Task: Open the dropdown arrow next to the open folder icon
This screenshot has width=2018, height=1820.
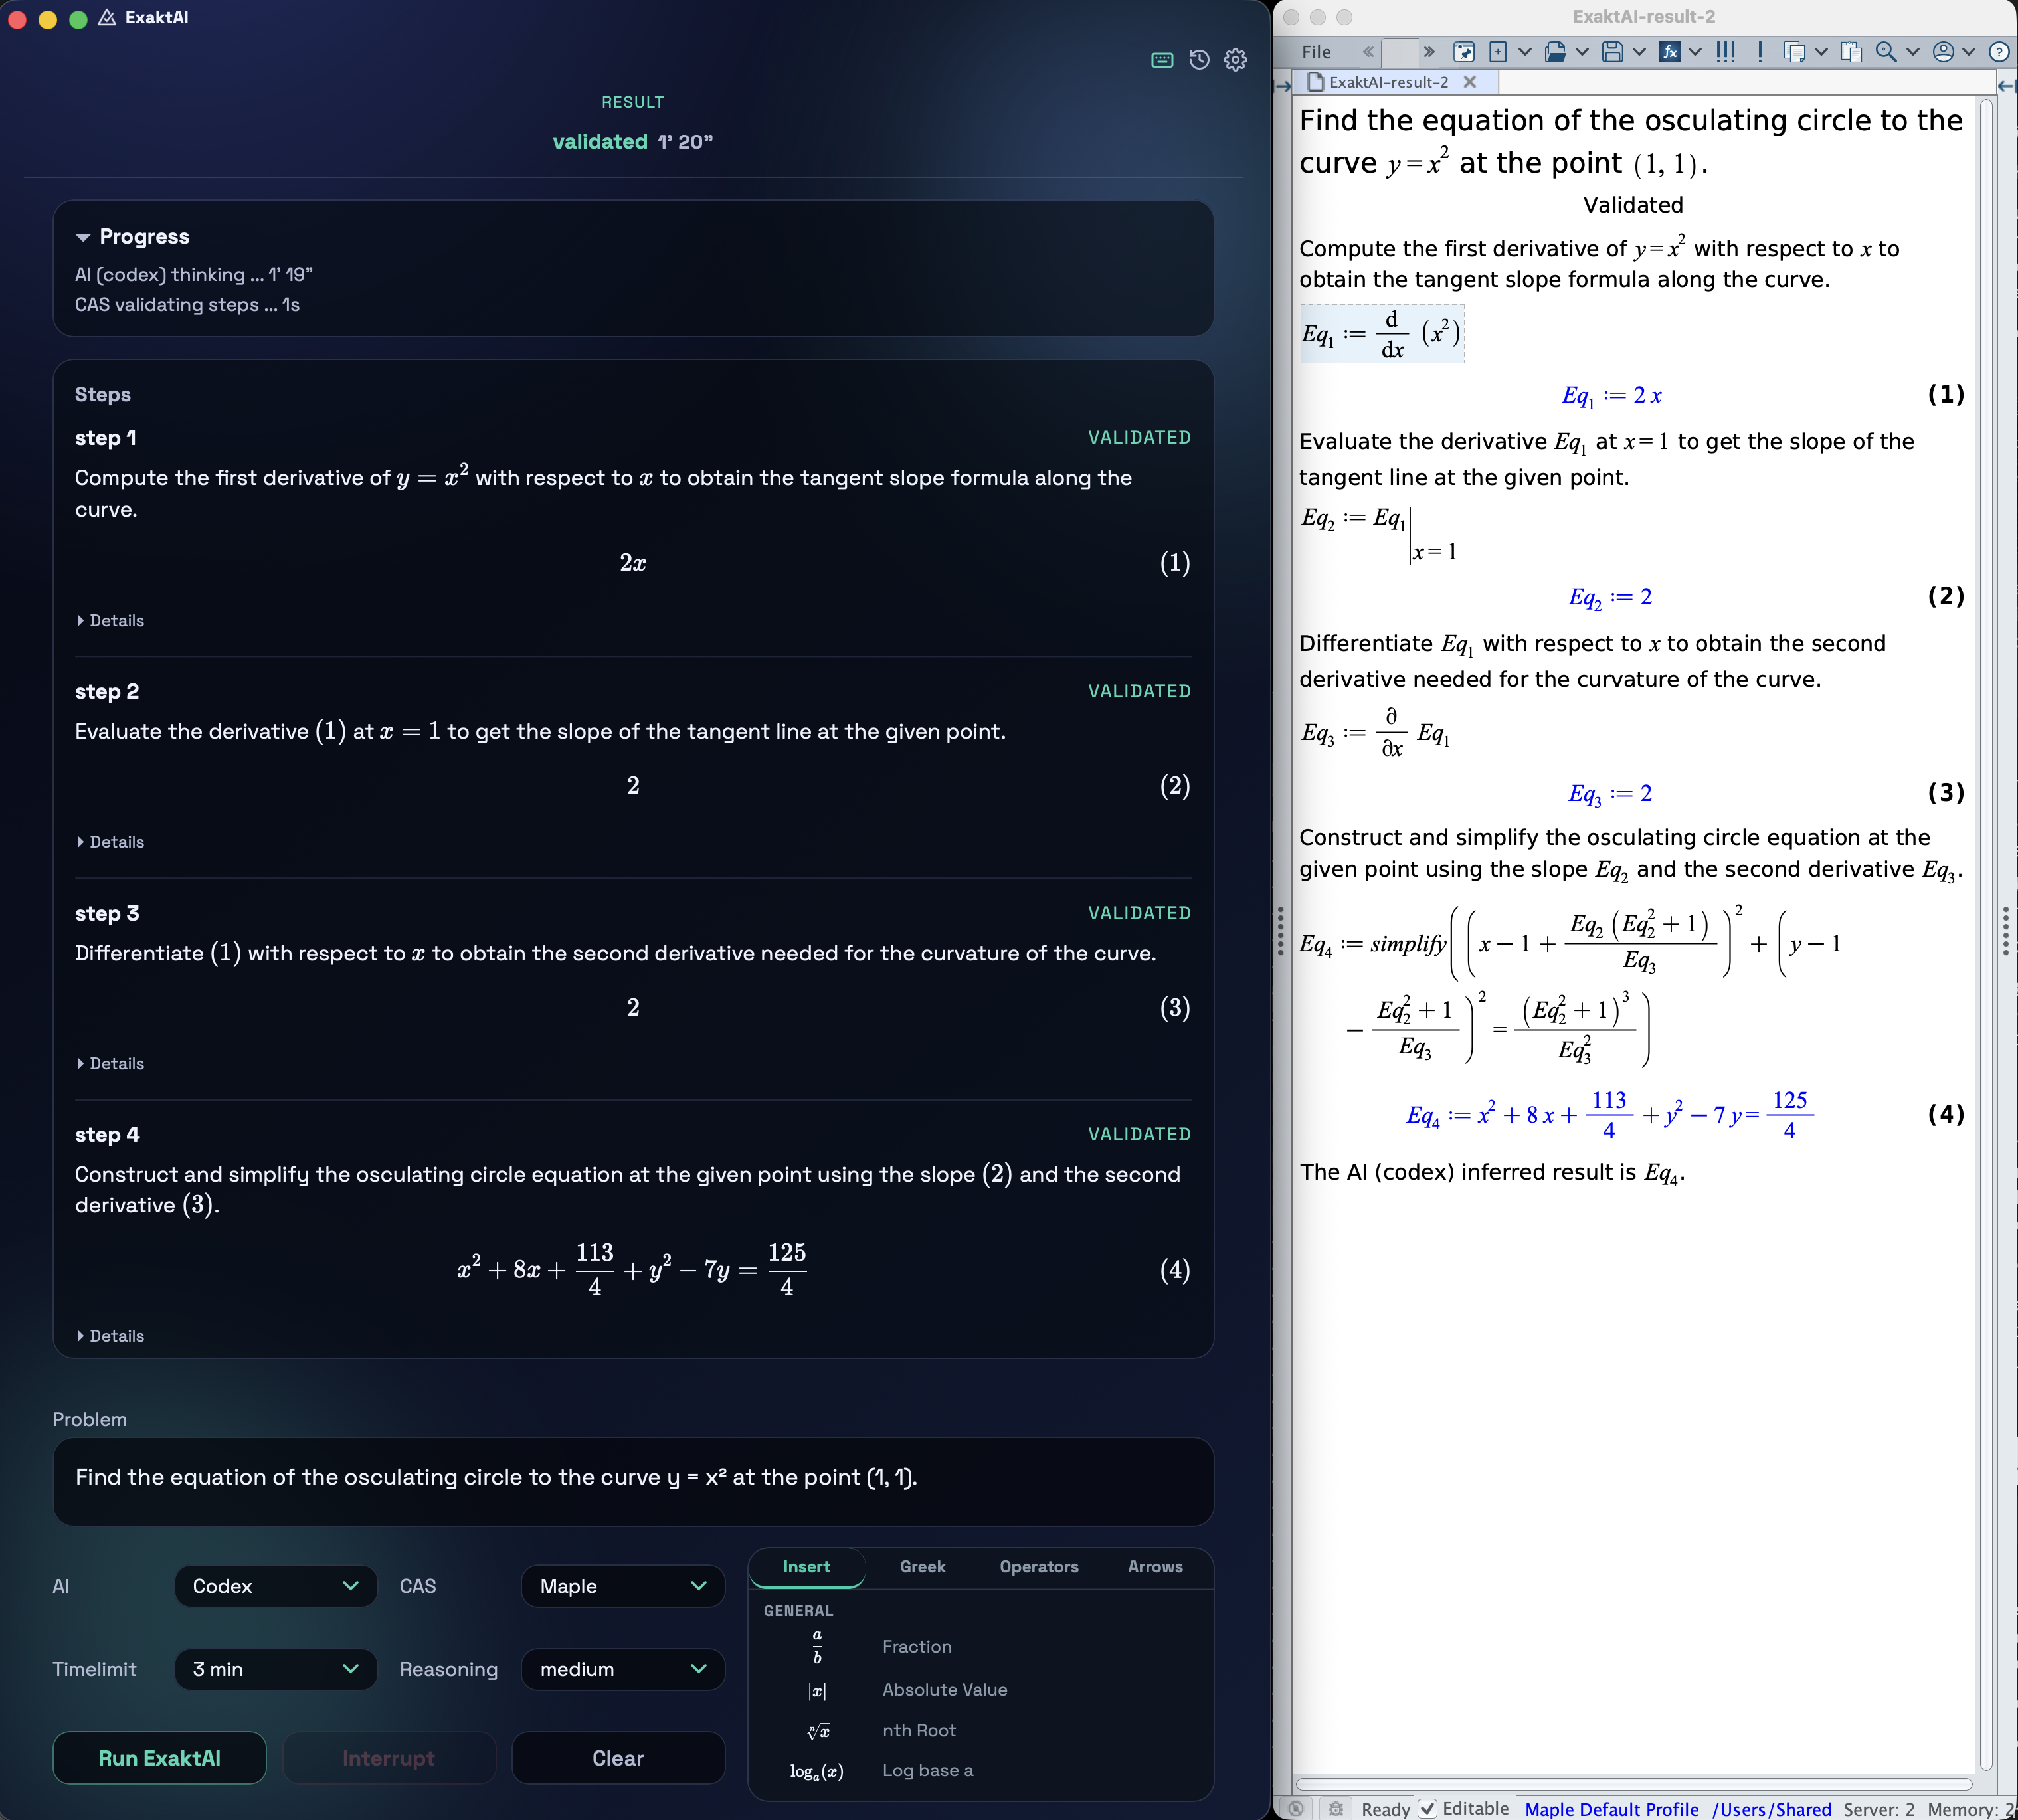Action: click(x=1582, y=52)
